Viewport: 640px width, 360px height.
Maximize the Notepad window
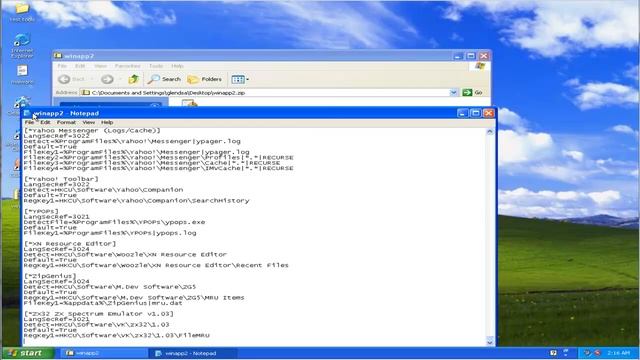[476, 113]
